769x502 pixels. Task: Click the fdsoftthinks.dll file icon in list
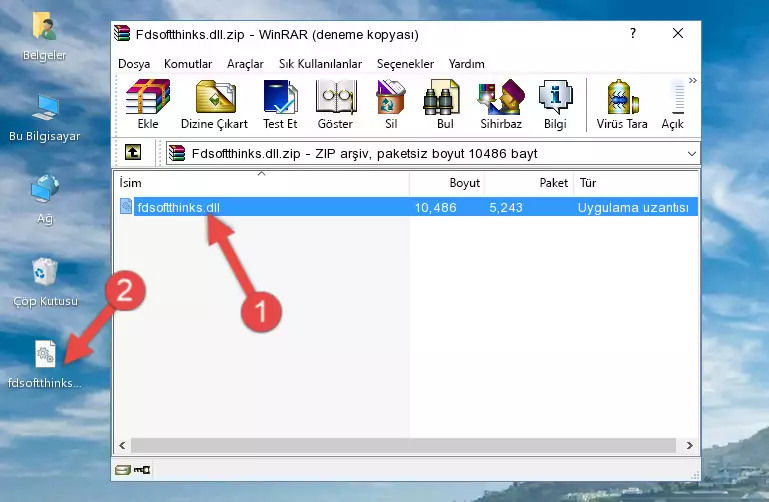[x=126, y=206]
